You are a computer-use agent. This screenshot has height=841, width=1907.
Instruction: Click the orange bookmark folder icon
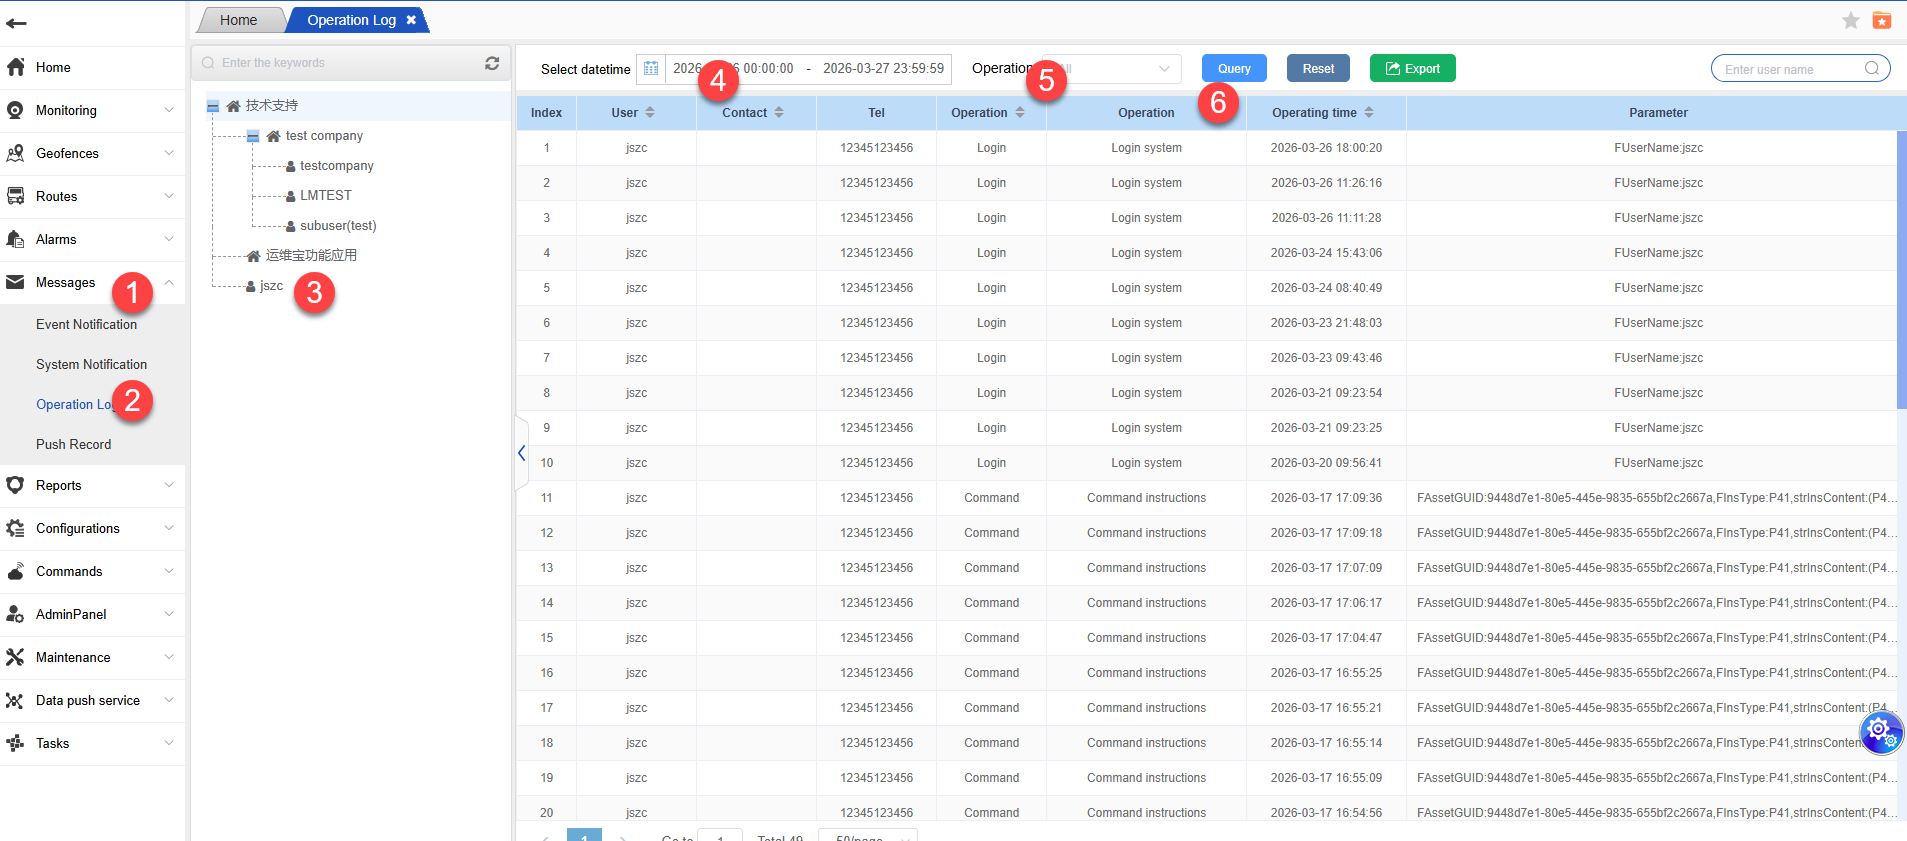(1881, 21)
